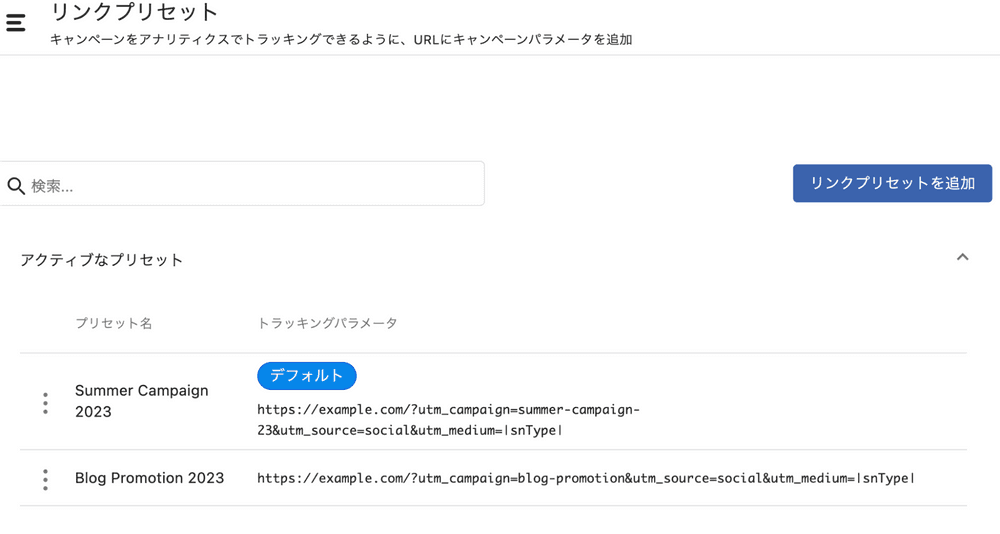Open options menu for Summer Campaign 2023
1000x534 pixels.
pos(45,403)
